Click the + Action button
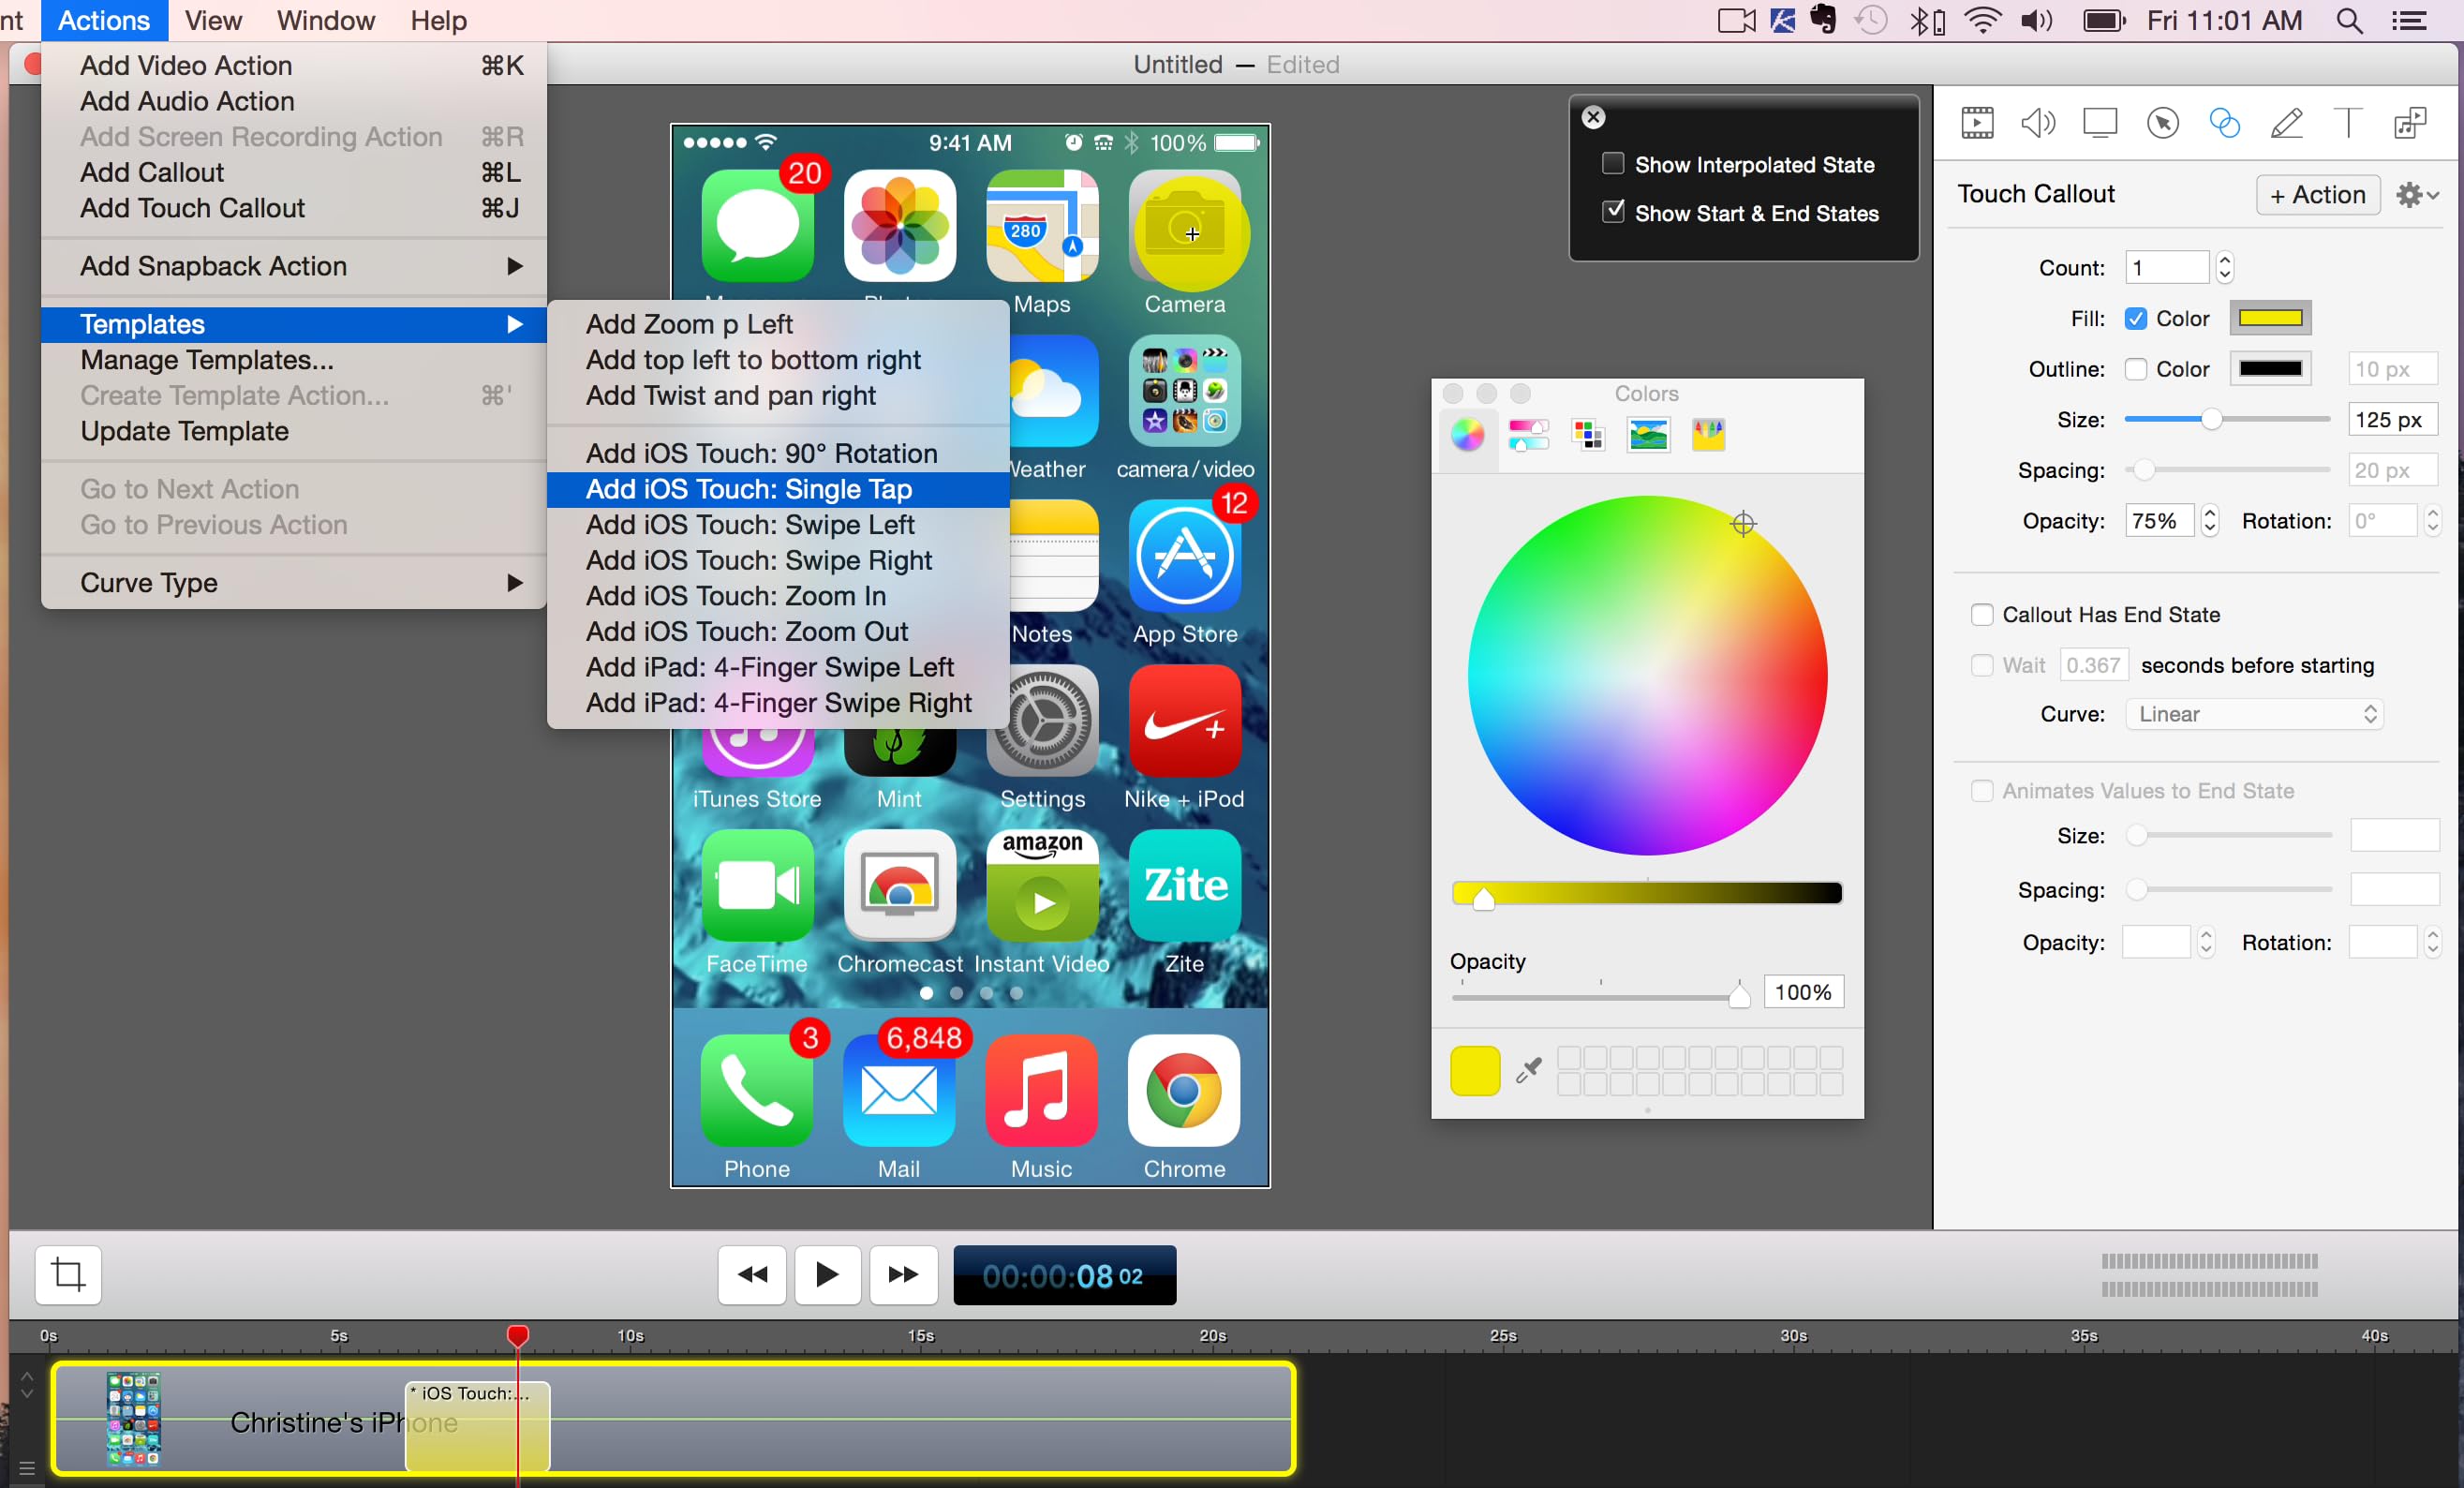This screenshot has width=2464, height=1488. pos(2317,195)
